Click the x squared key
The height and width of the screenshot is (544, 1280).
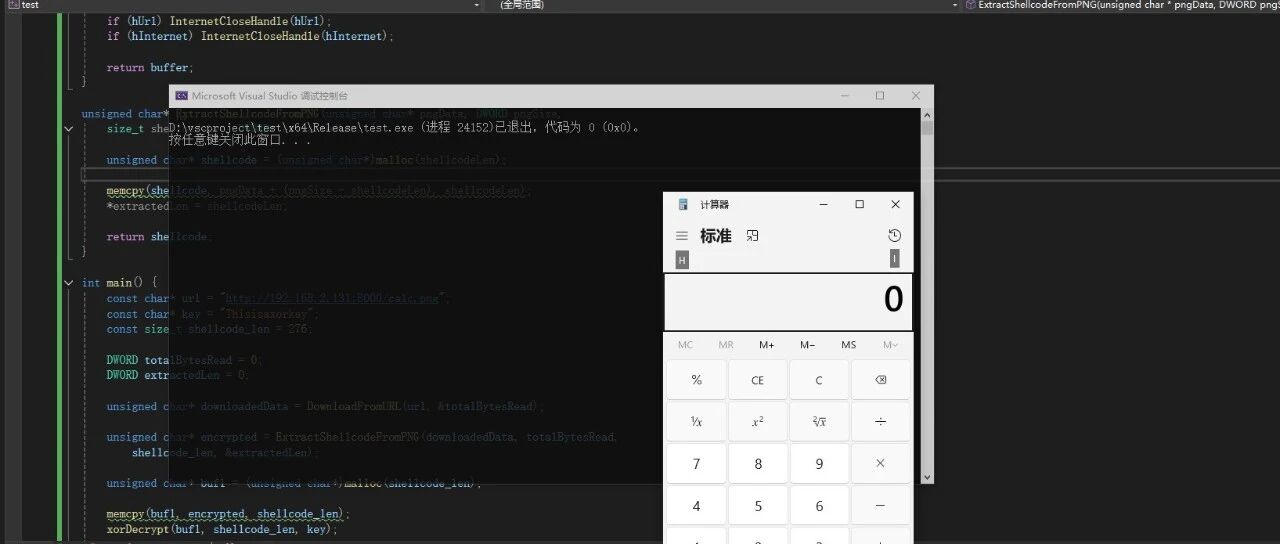point(758,422)
